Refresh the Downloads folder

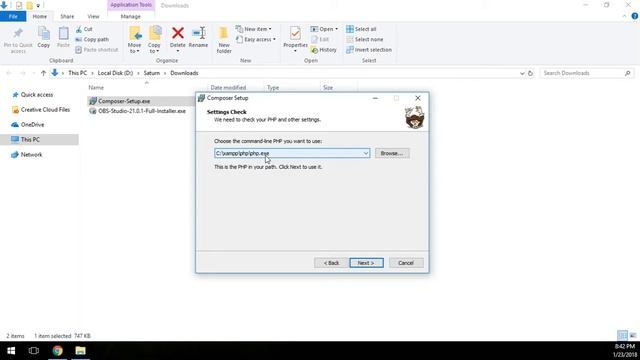[x=530, y=73]
